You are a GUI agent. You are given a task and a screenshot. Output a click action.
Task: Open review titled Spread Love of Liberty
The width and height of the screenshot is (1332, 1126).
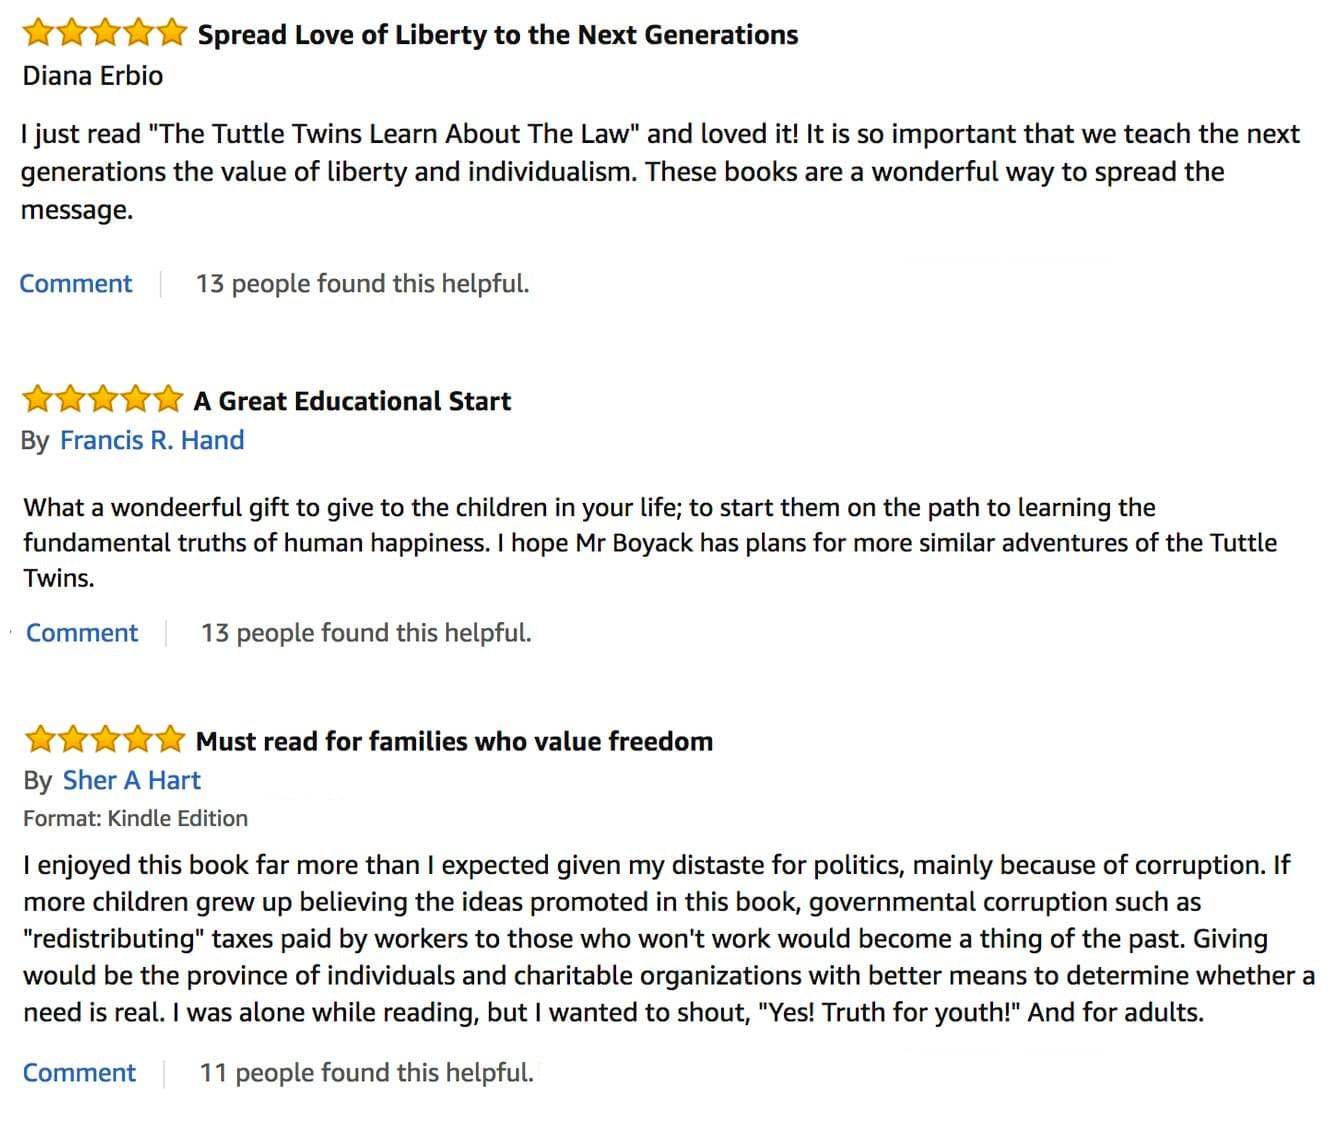pos(498,35)
